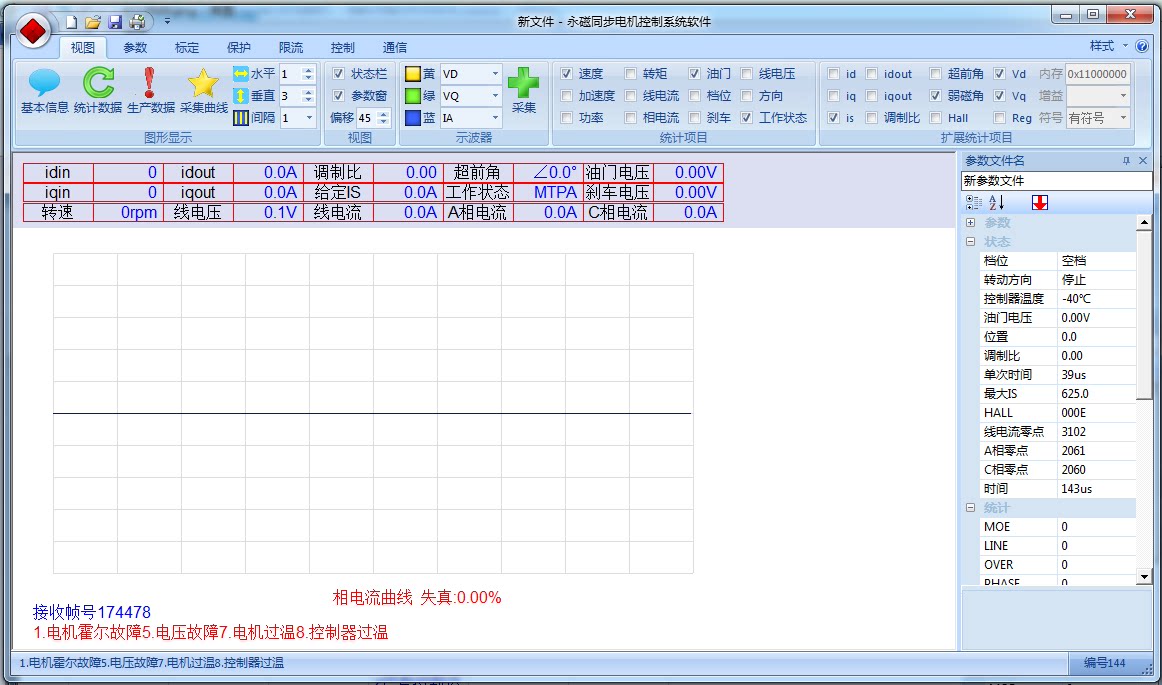Pin the 参数文件名 panel
Screen dimensions: 1162x685
pyautogui.click(x=1126, y=161)
